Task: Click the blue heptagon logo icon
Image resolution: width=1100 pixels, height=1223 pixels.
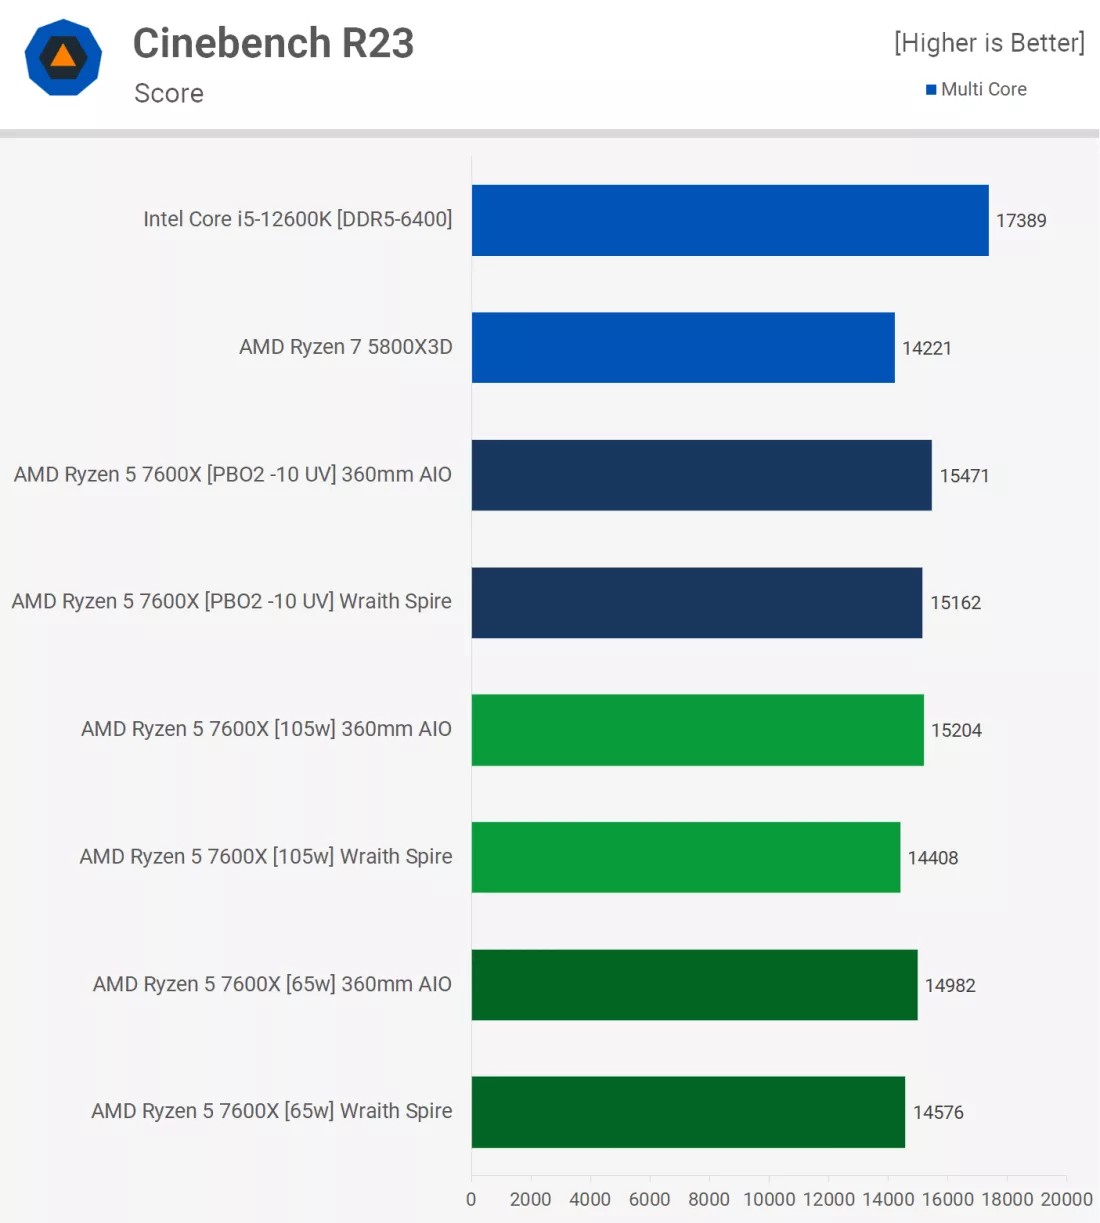Action: [x=63, y=58]
